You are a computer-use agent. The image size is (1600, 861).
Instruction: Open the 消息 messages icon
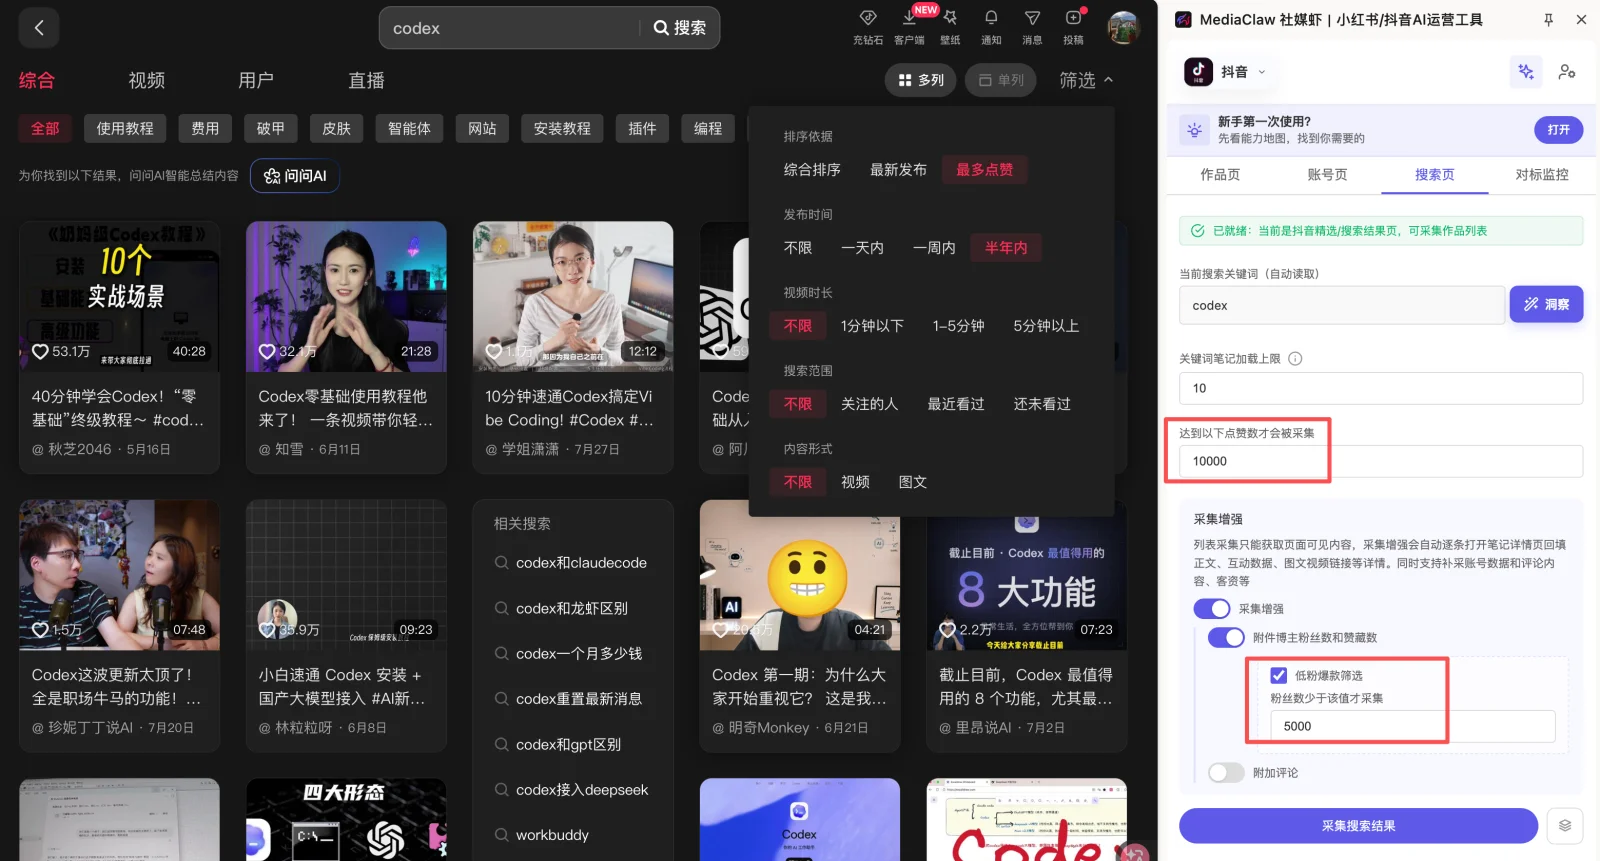pyautogui.click(x=1032, y=18)
